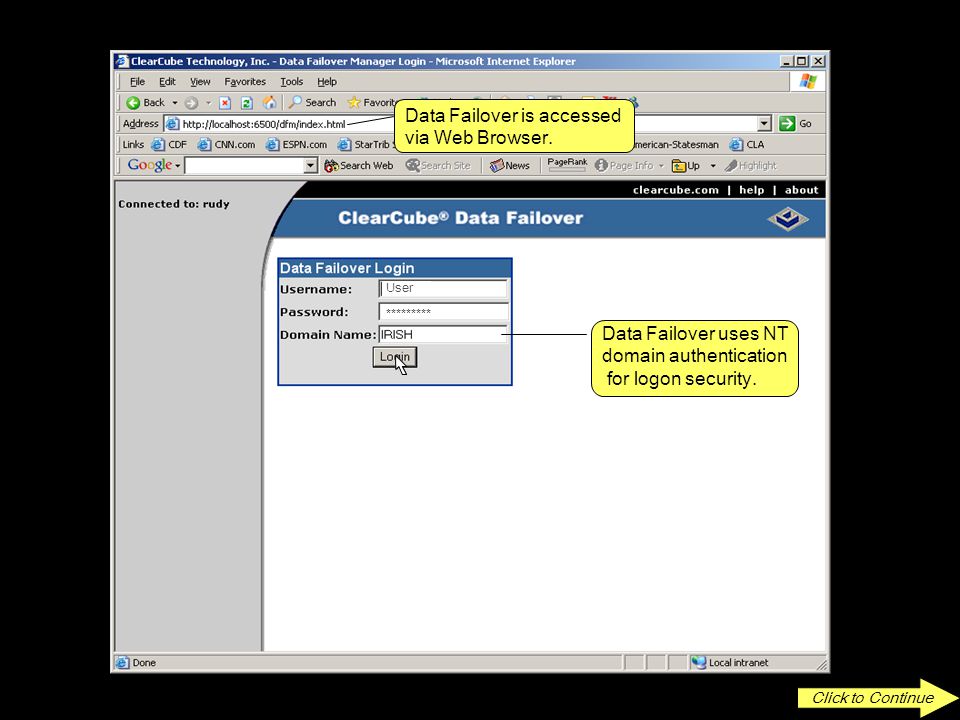Expand the Google search box dropdown

click(x=311, y=165)
